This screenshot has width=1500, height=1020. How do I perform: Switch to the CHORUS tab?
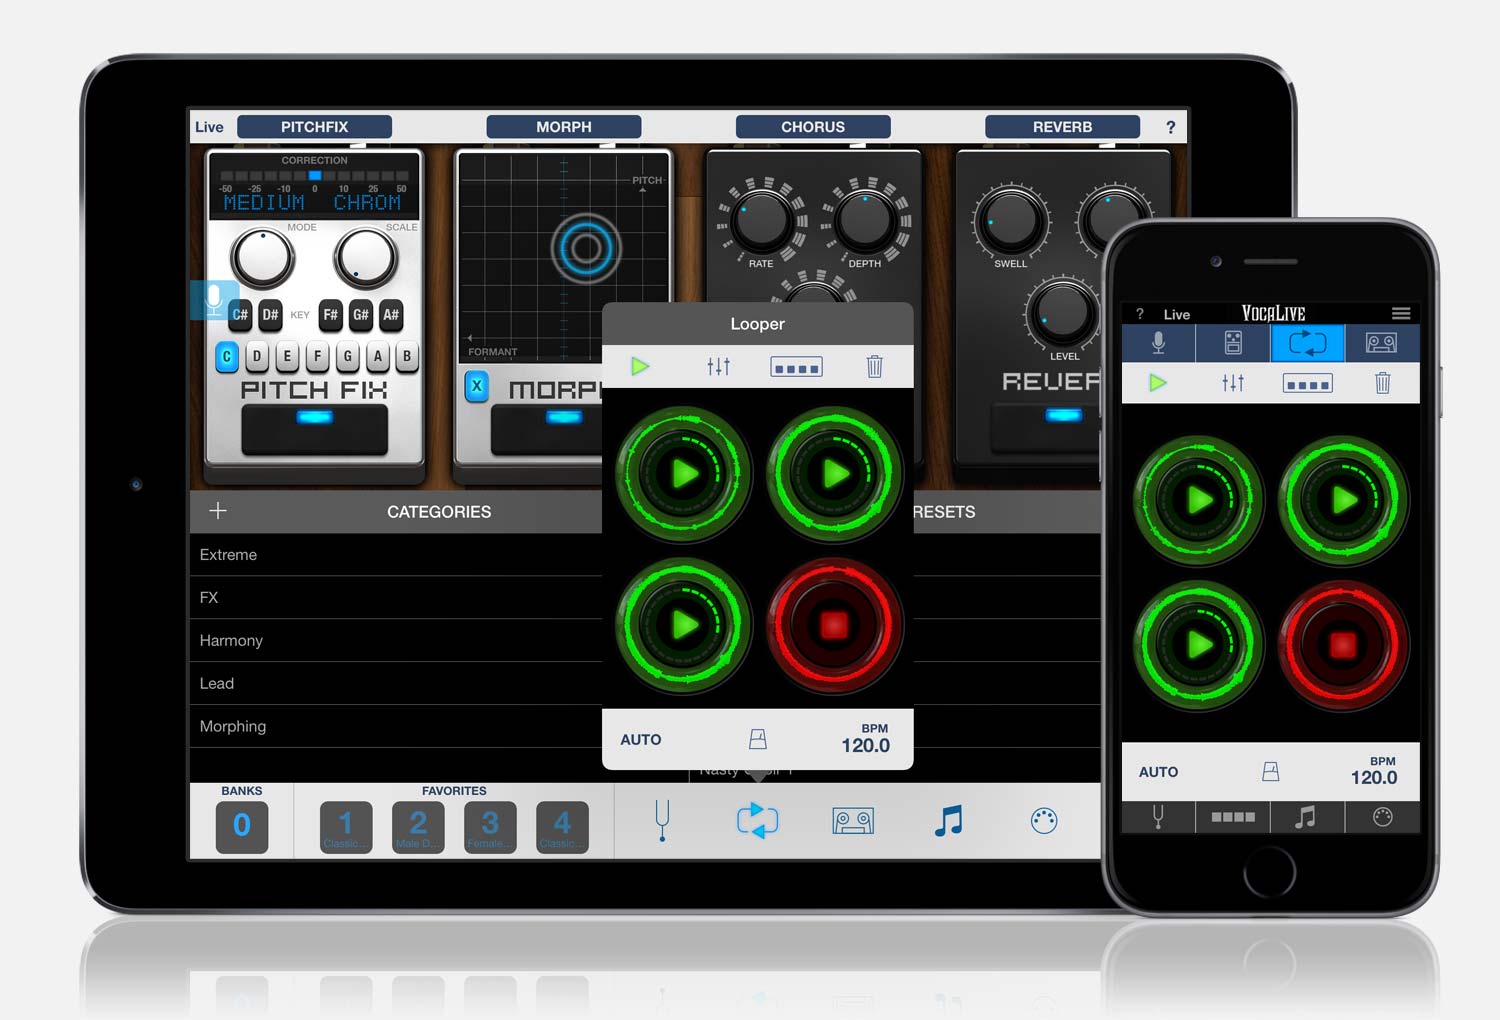812,126
